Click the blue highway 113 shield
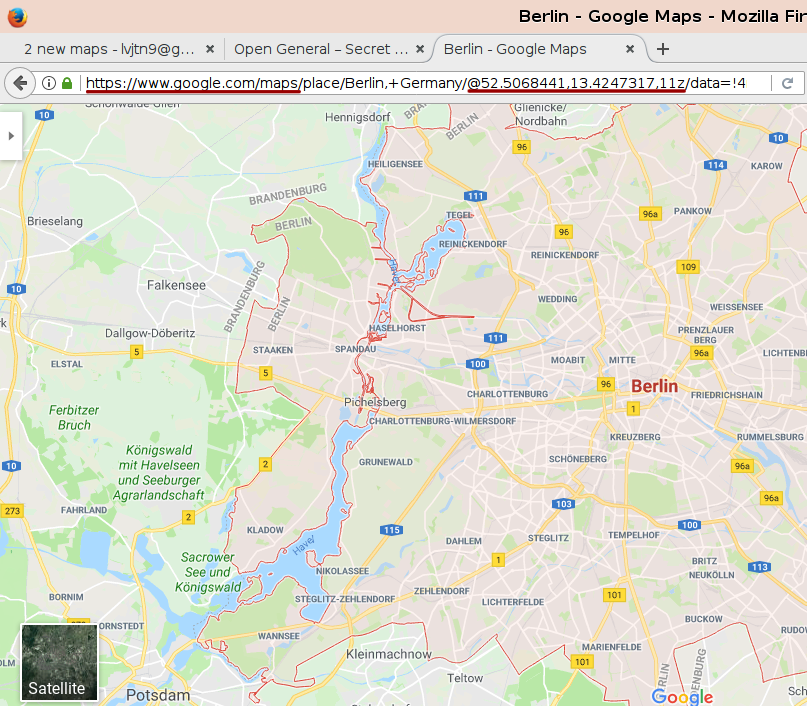This screenshot has height=706, width=807. 760,567
